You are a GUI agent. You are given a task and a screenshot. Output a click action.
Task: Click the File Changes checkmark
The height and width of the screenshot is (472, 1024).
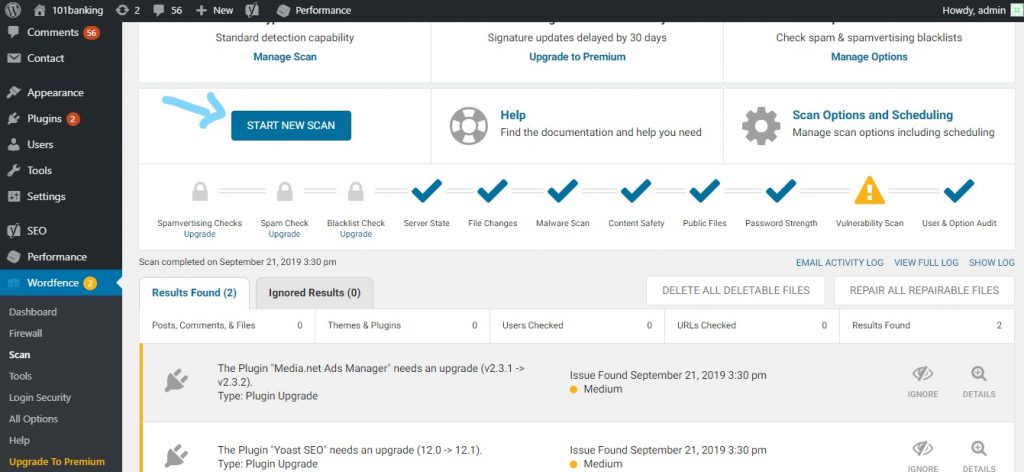coord(492,191)
